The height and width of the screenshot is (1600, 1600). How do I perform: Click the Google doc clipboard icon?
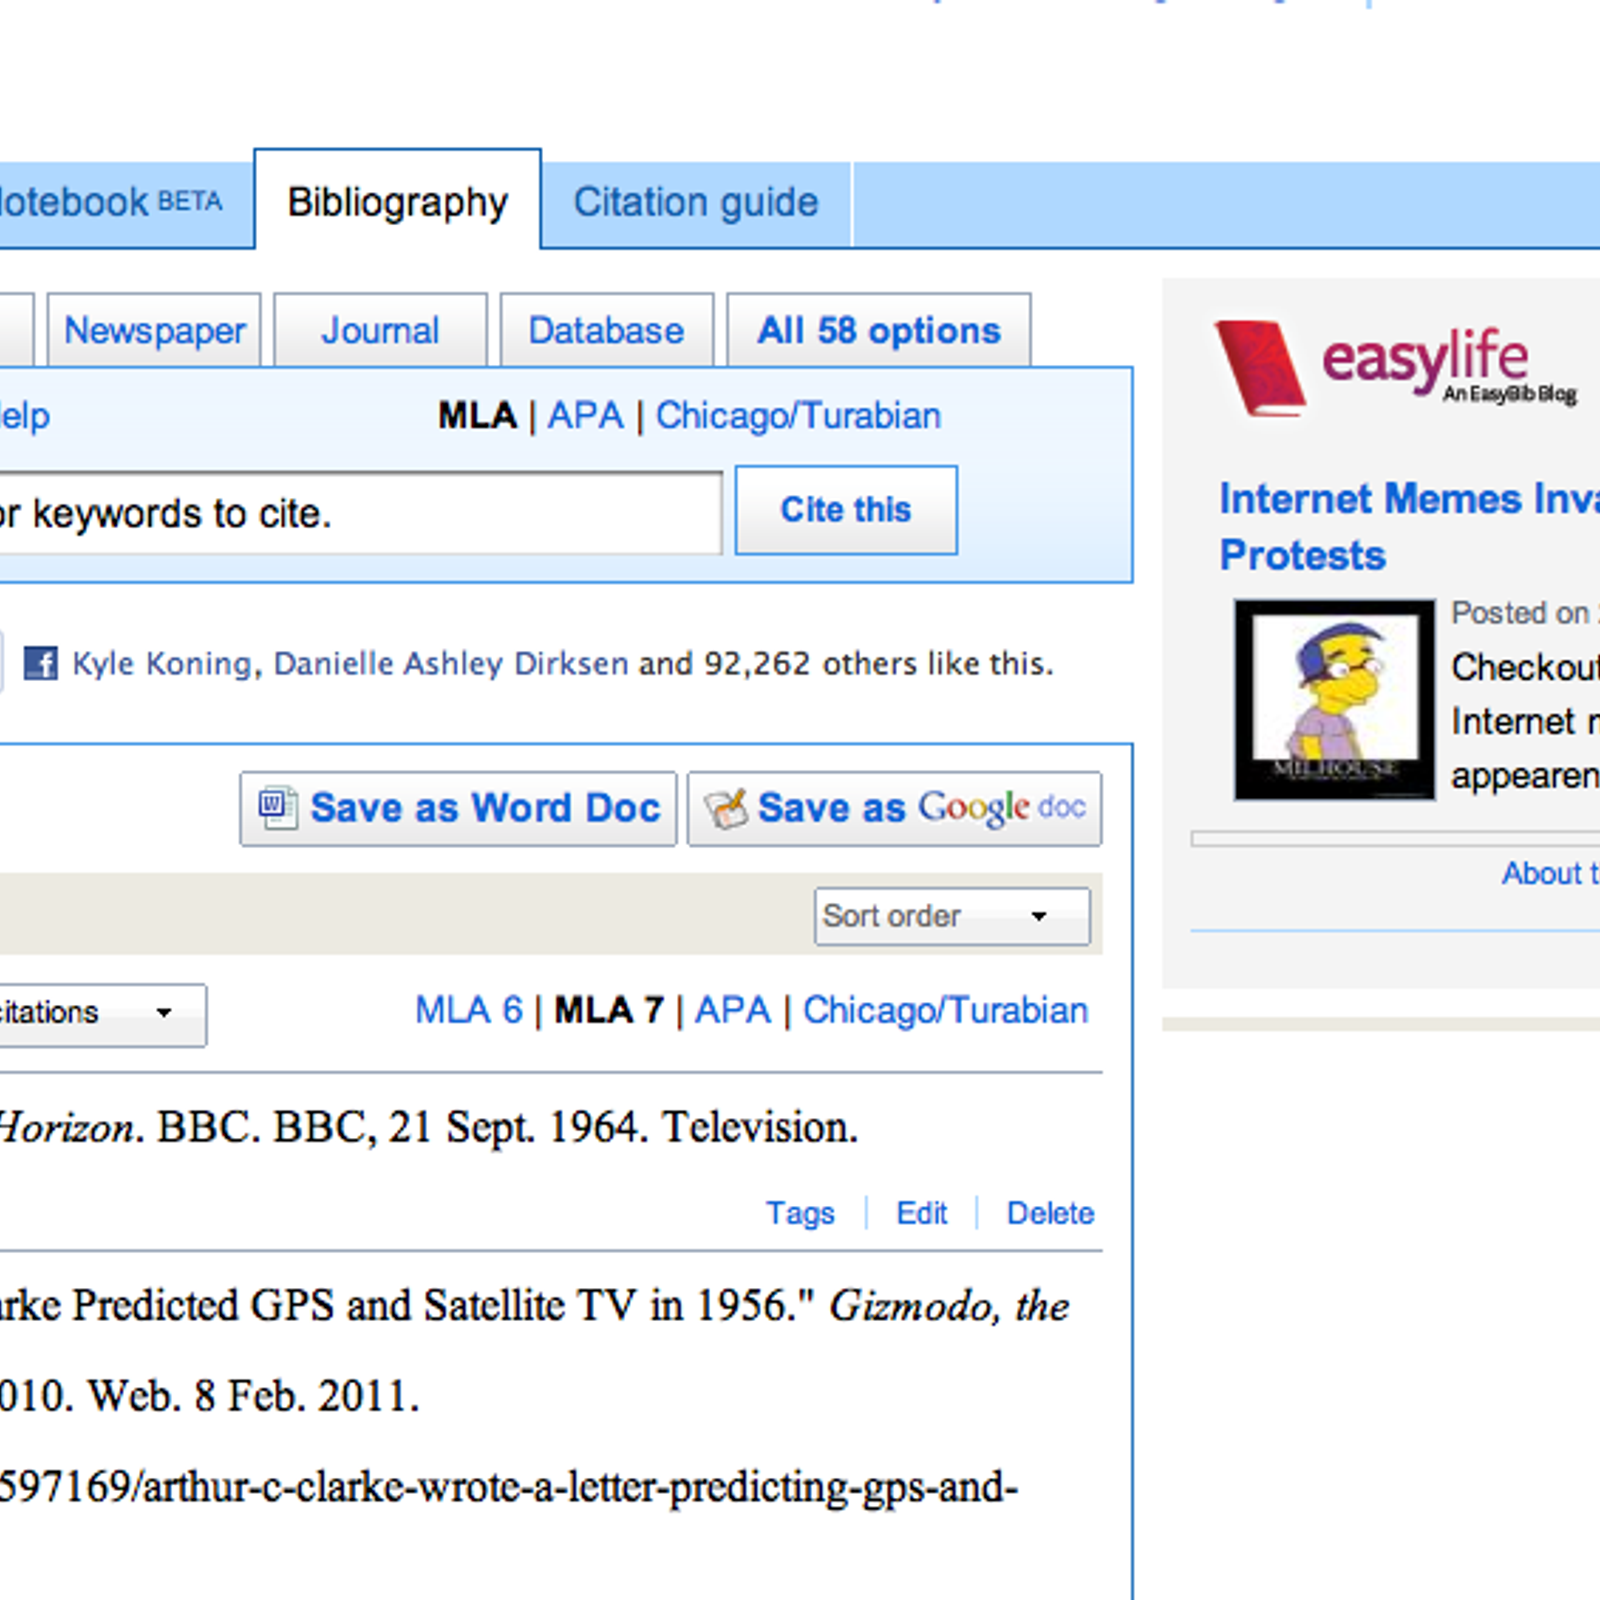click(x=726, y=808)
